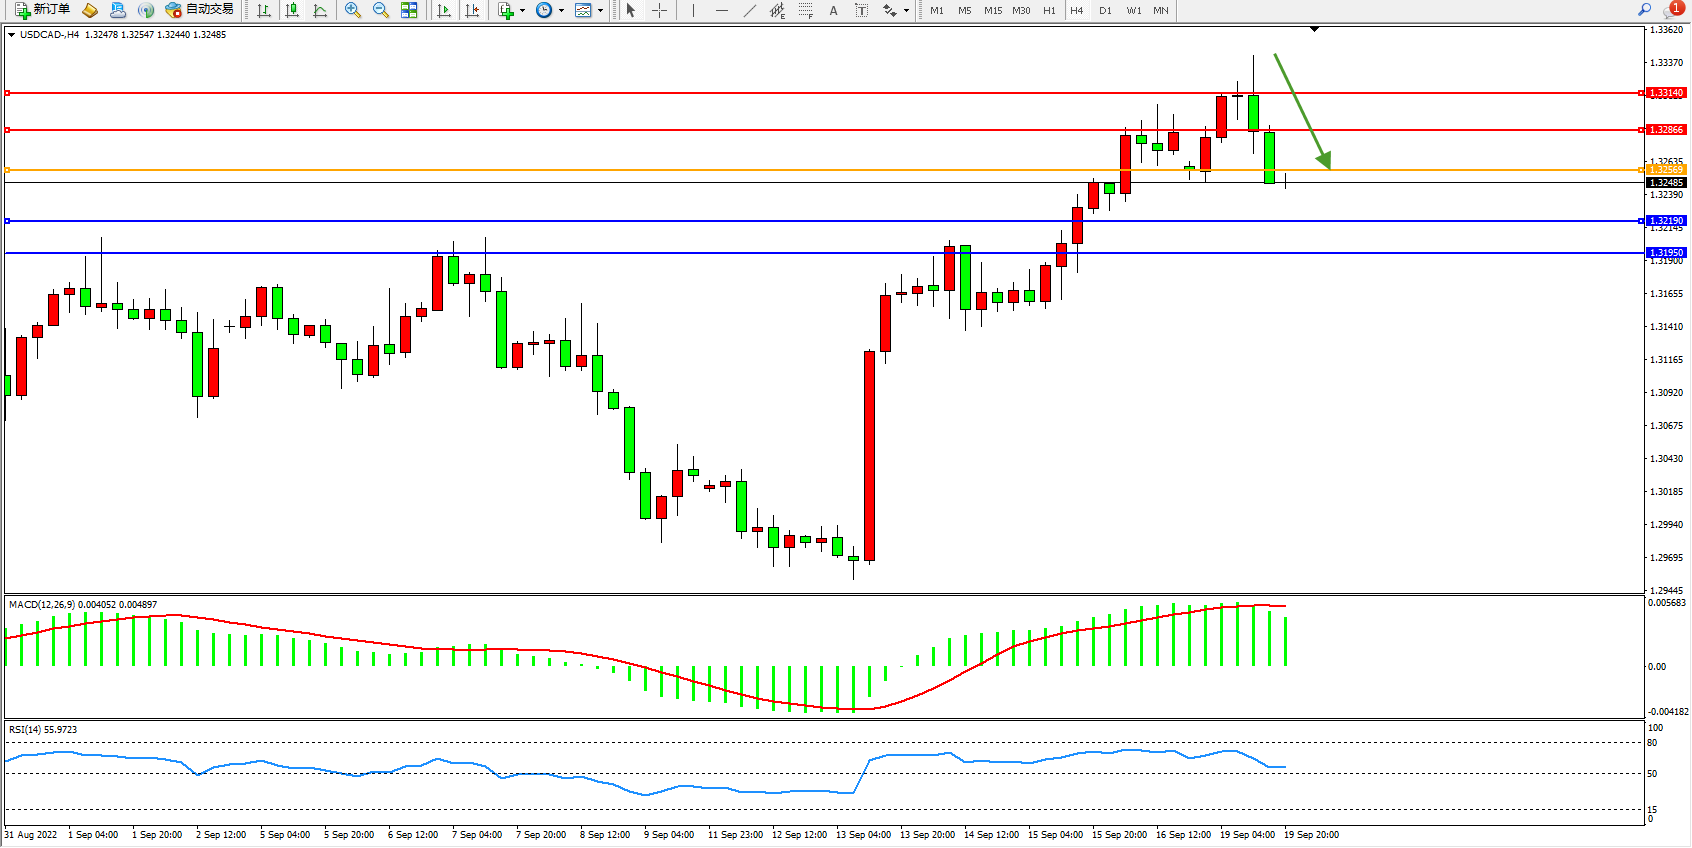Zoom in on the chart

click(x=353, y=10)
